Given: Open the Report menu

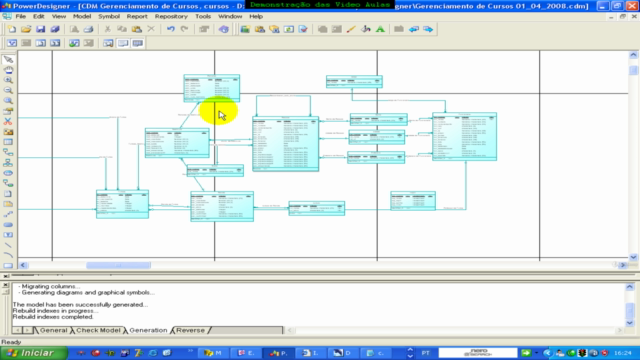Looking at the screenshot, I should [x=137, y=16].
